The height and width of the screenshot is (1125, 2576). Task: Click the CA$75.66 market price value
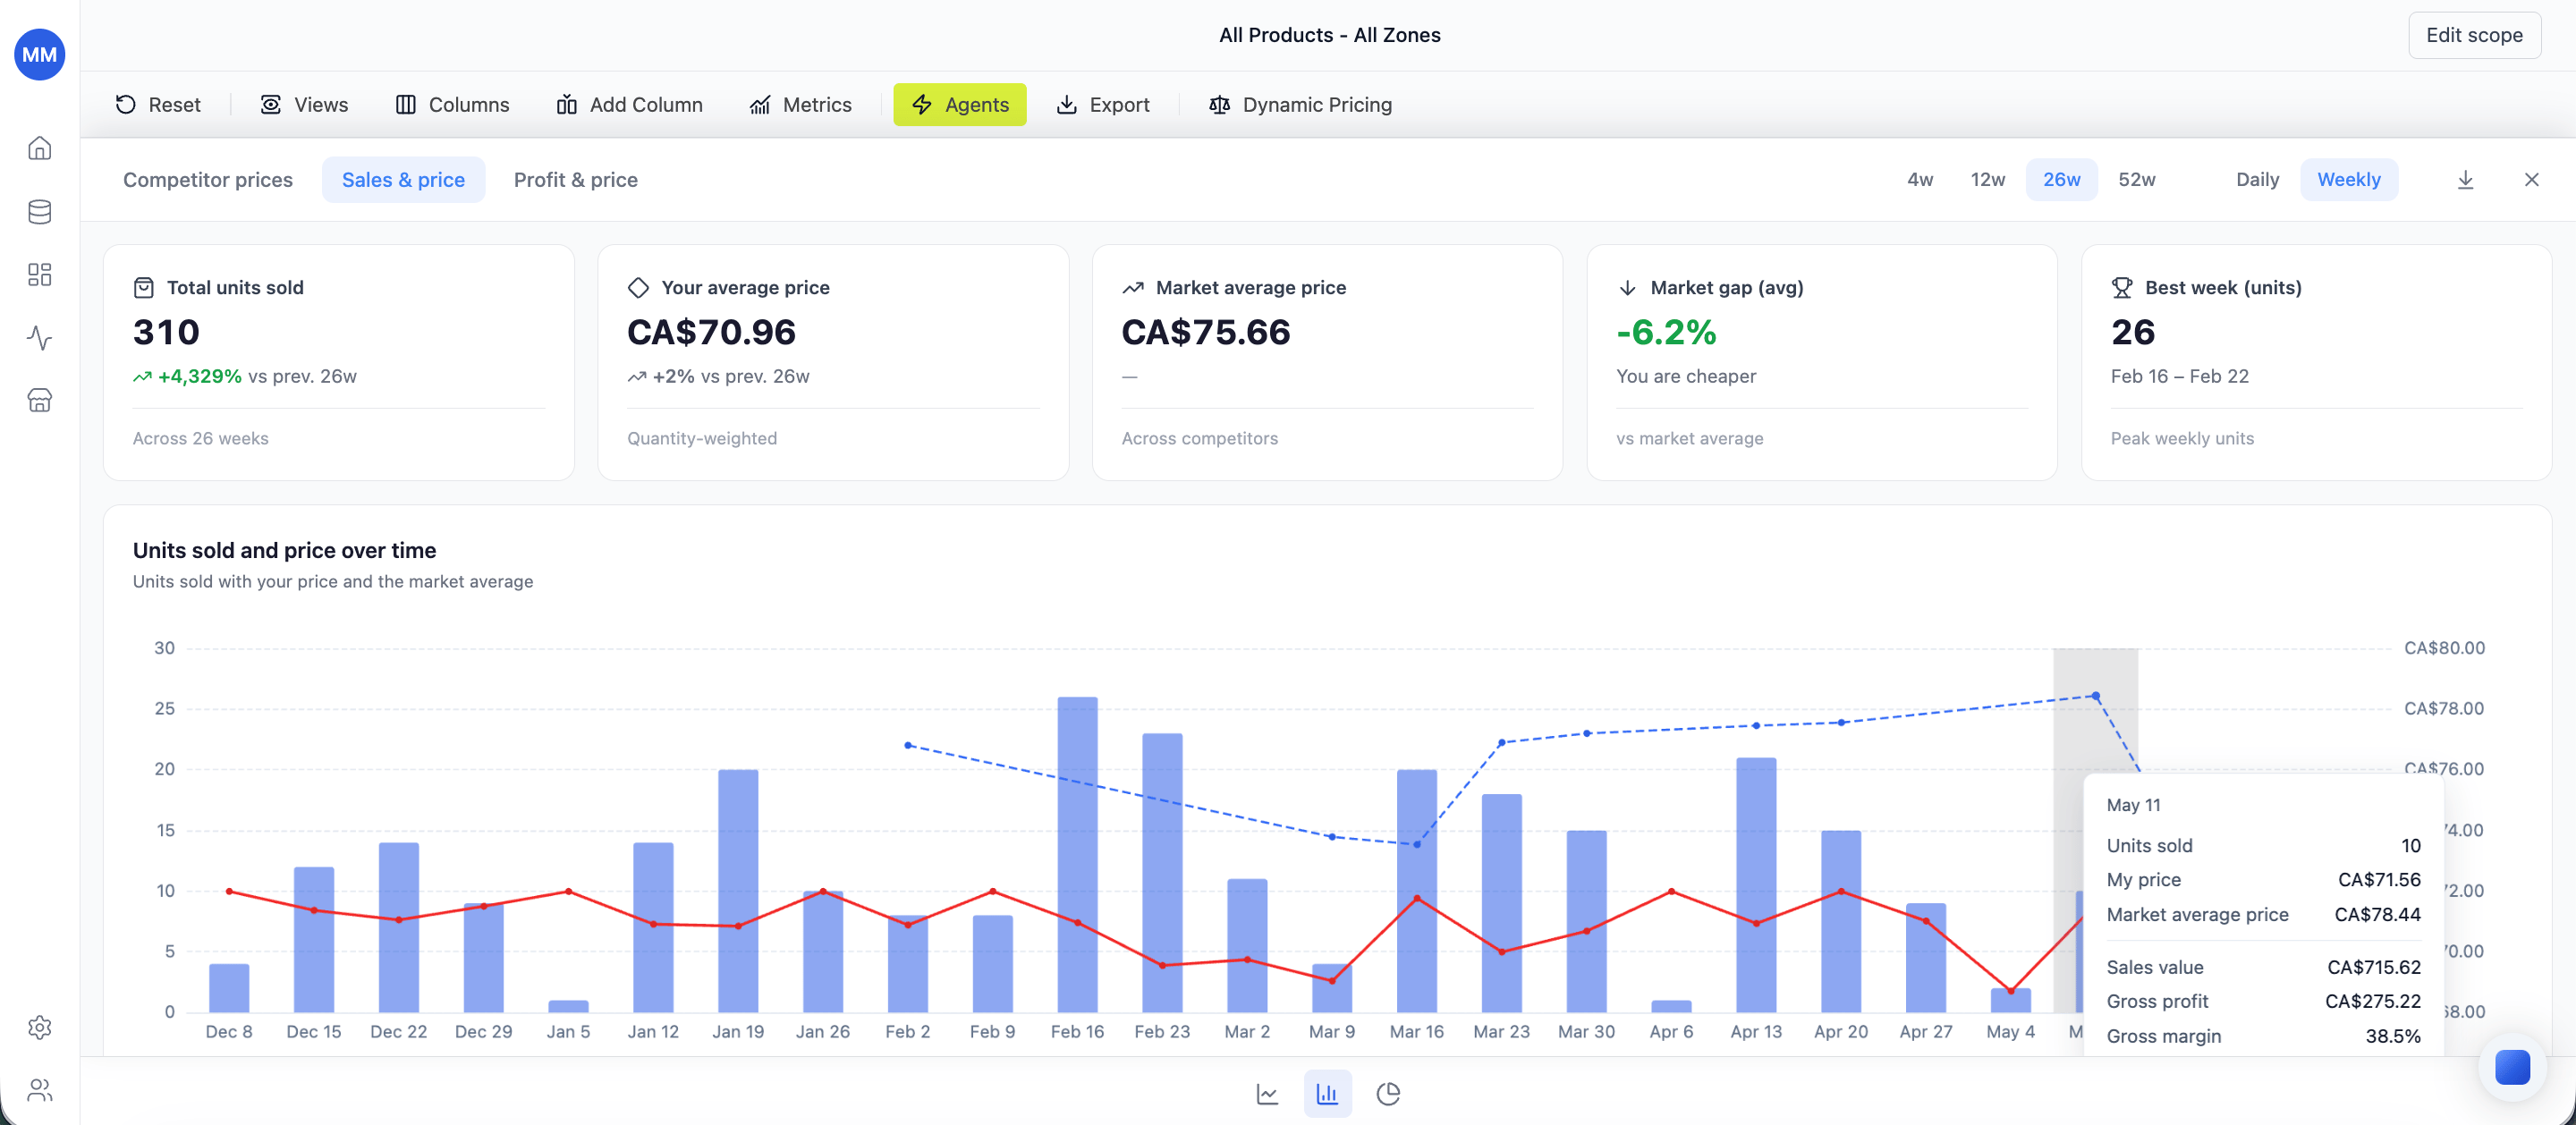point(1206,331)
